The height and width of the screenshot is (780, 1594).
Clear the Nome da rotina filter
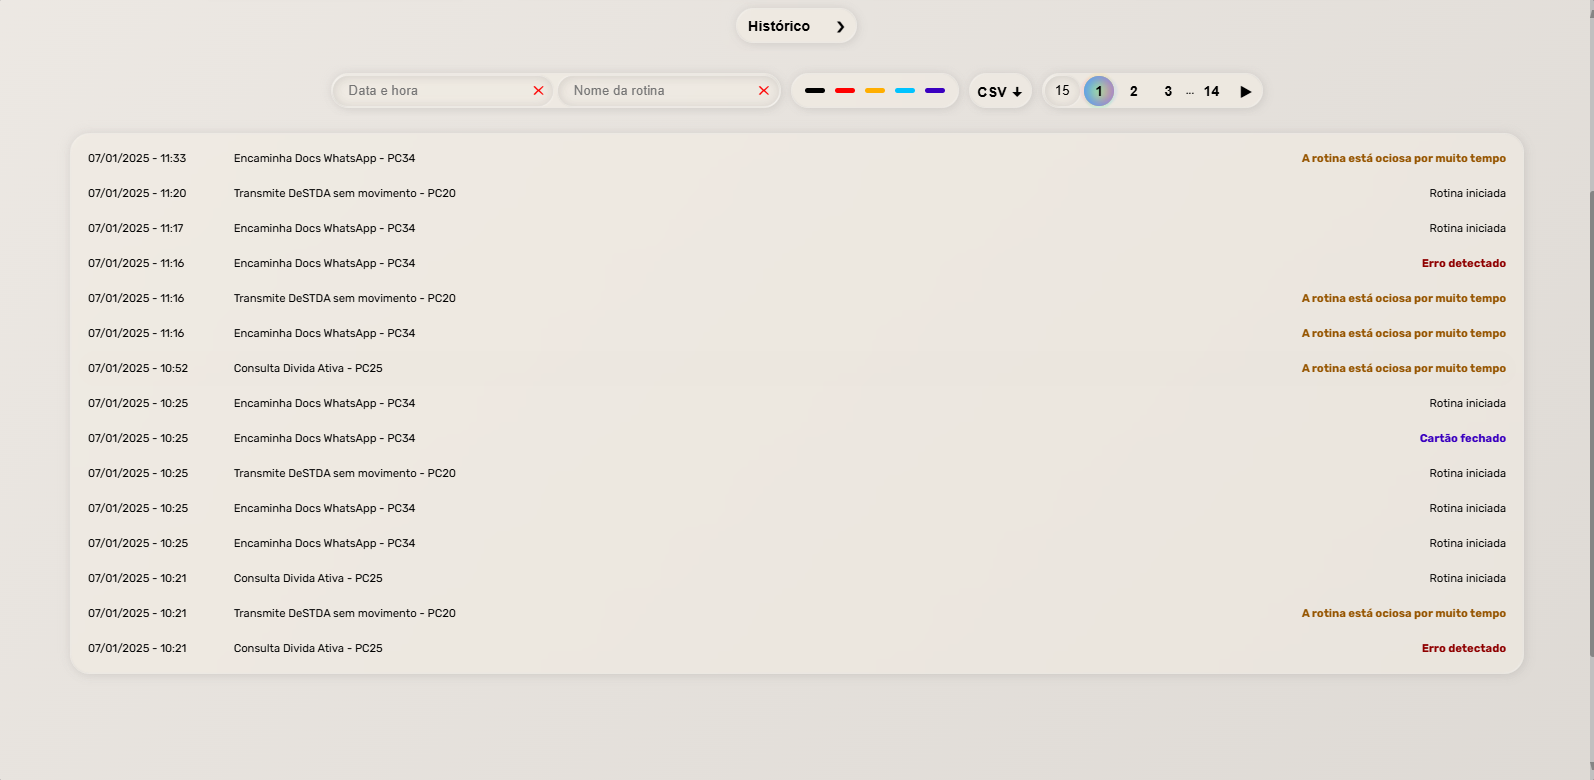(764, 91)
